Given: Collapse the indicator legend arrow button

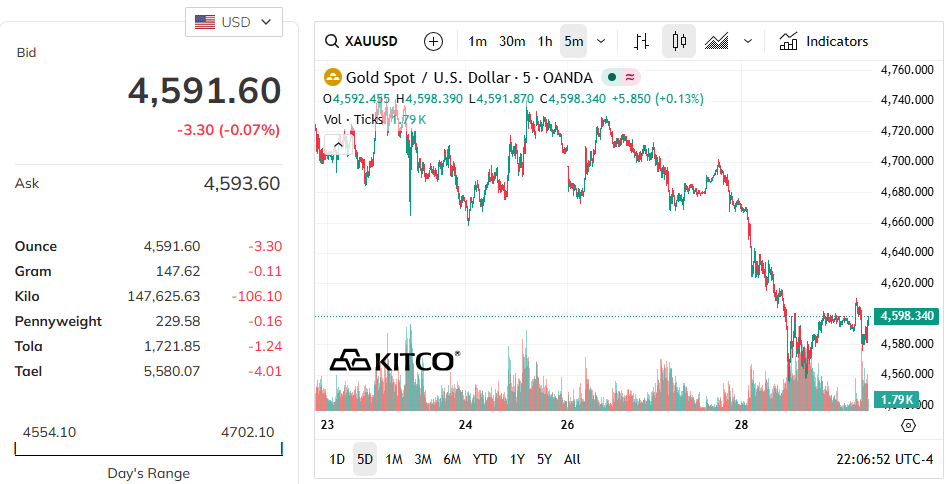Looking at the screenshot, I should (x=337, y=143).
